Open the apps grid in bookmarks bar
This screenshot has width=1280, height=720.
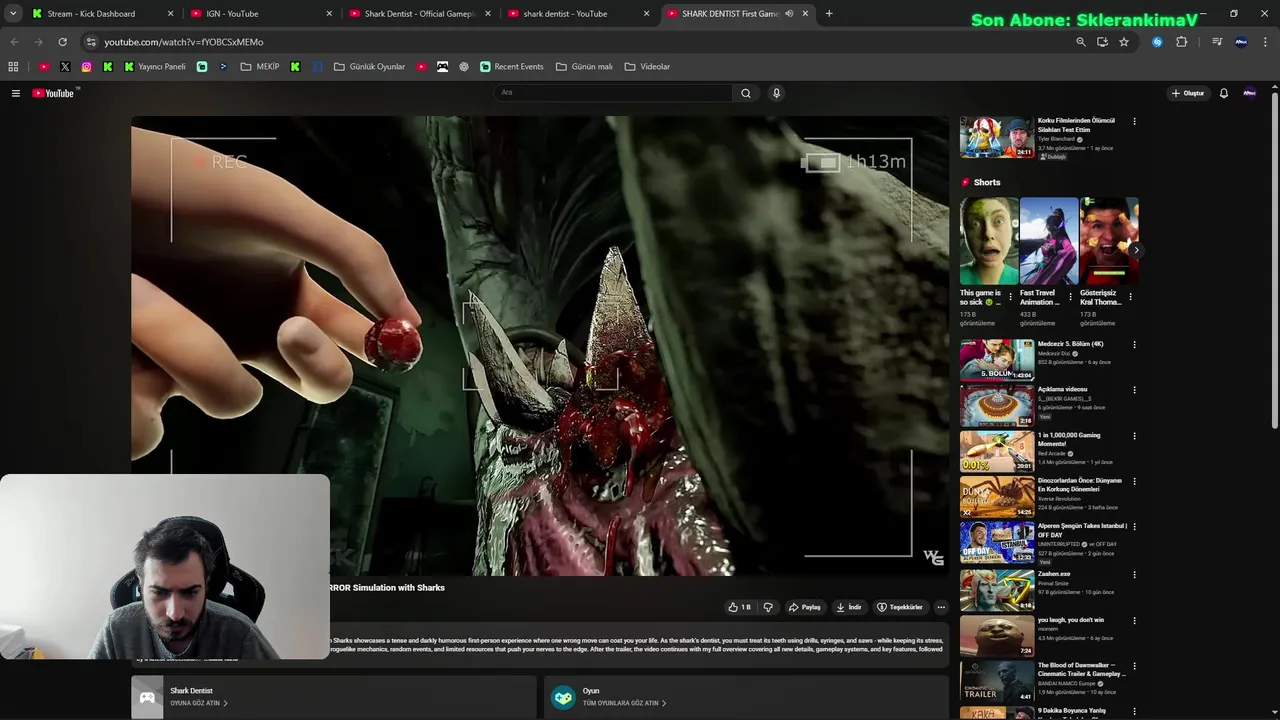pos(13,67)
